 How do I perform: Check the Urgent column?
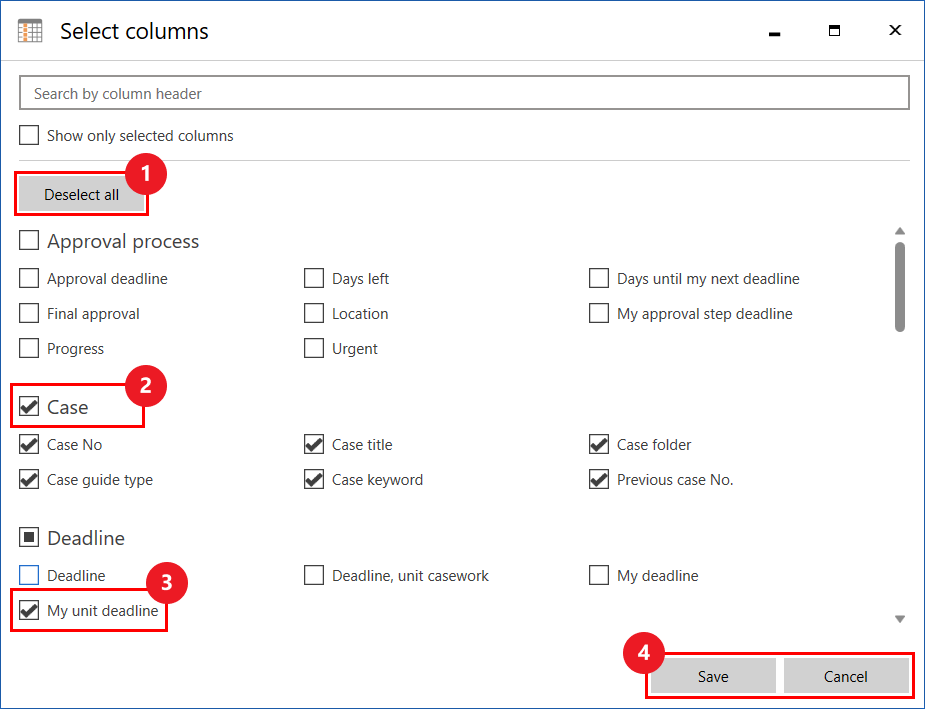(x=314, y=348)
